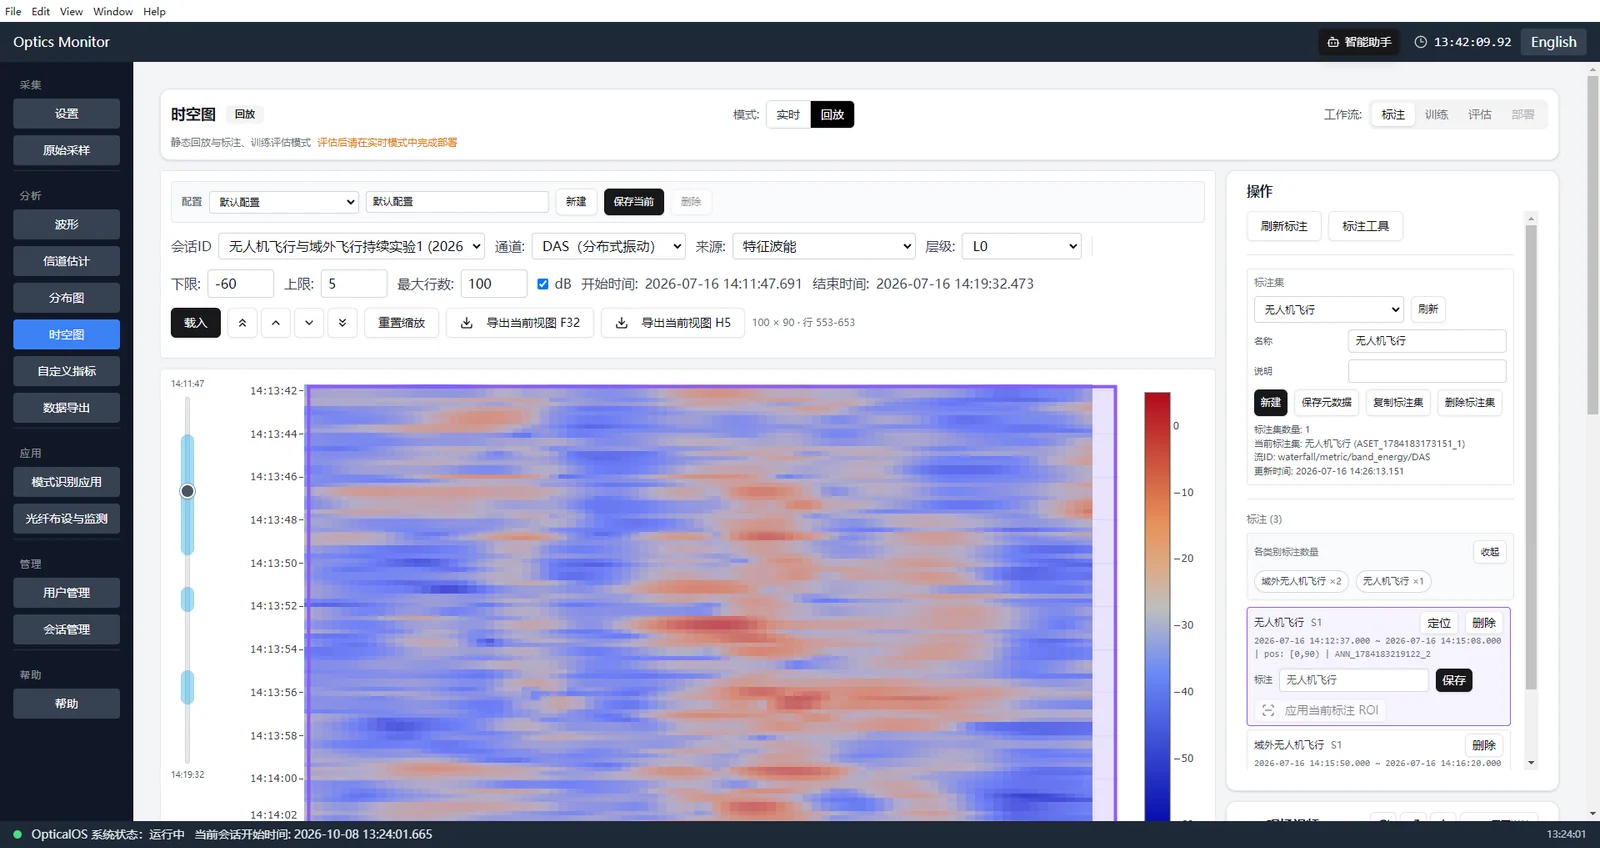Select the 标注 workflow tab

coord(1393,115)
